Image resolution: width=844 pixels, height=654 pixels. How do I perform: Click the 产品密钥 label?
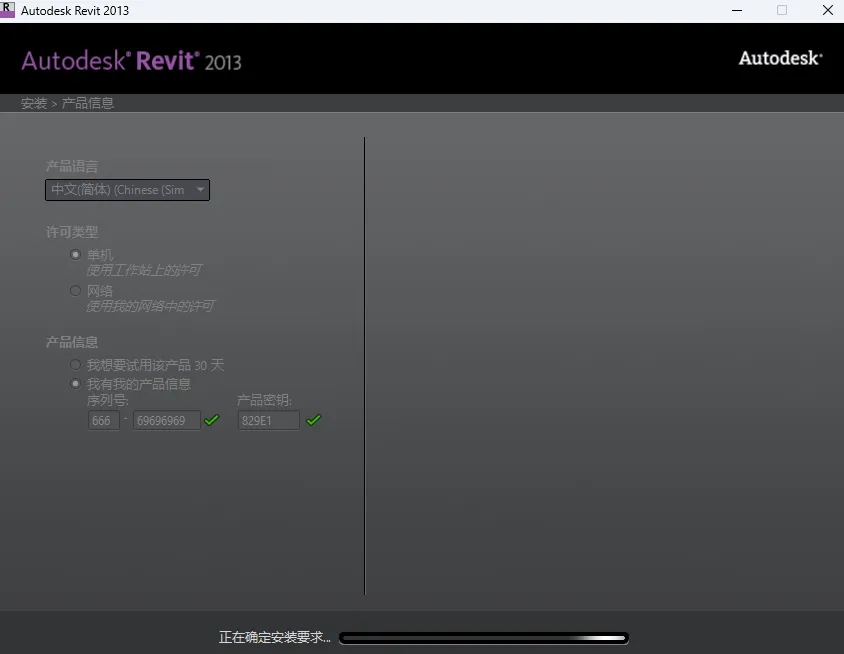click(x=264, y=400)
